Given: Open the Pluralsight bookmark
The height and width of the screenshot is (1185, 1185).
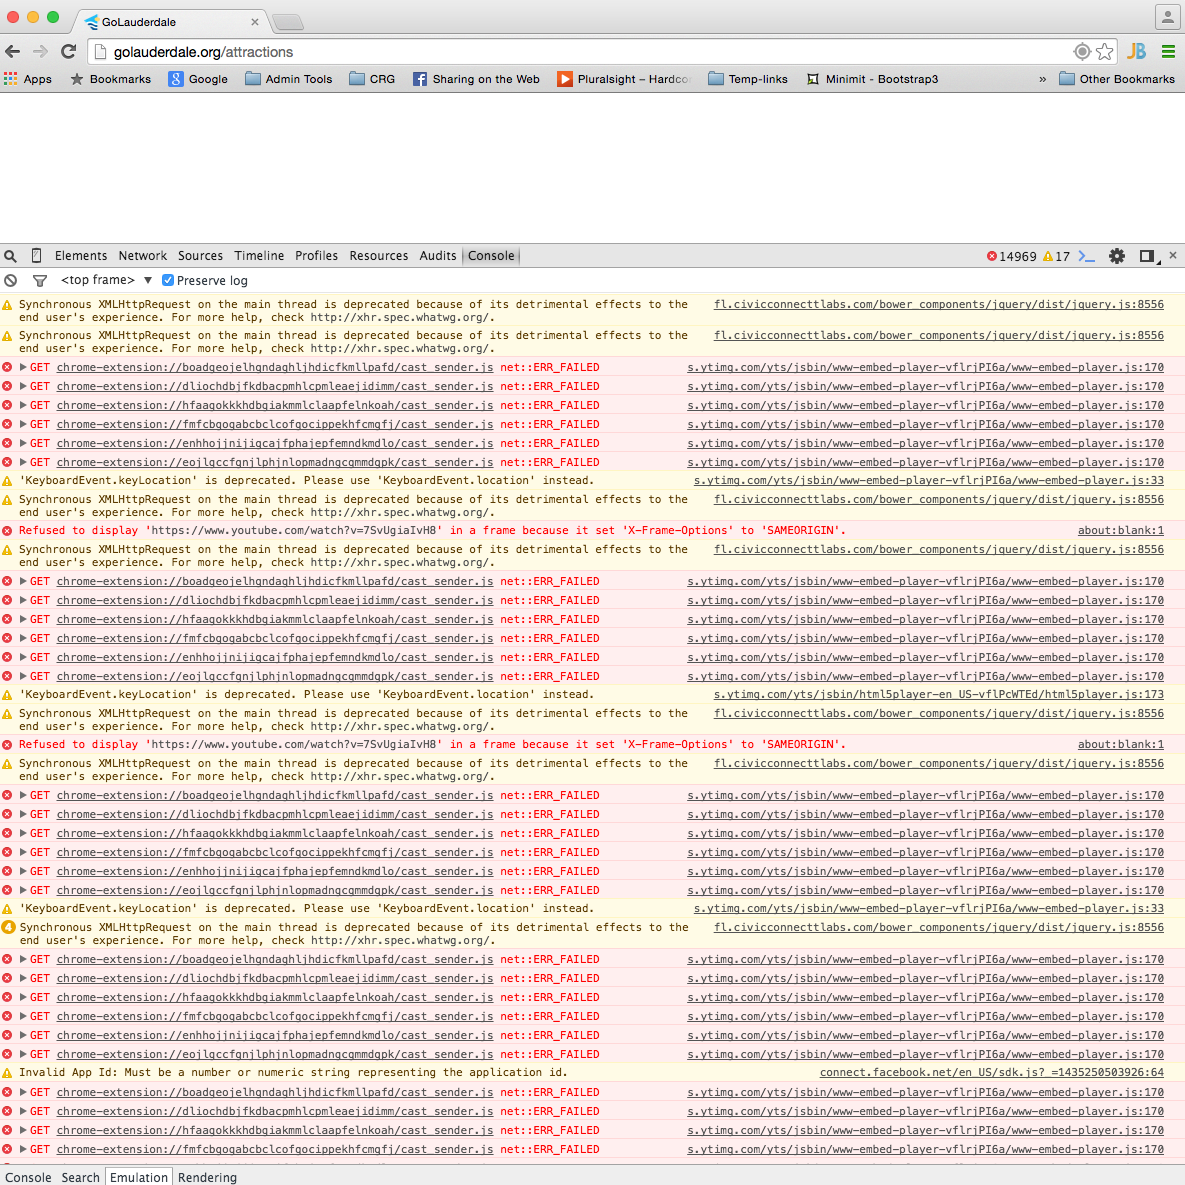Looking at the screenshot, I should click(624, 79).
